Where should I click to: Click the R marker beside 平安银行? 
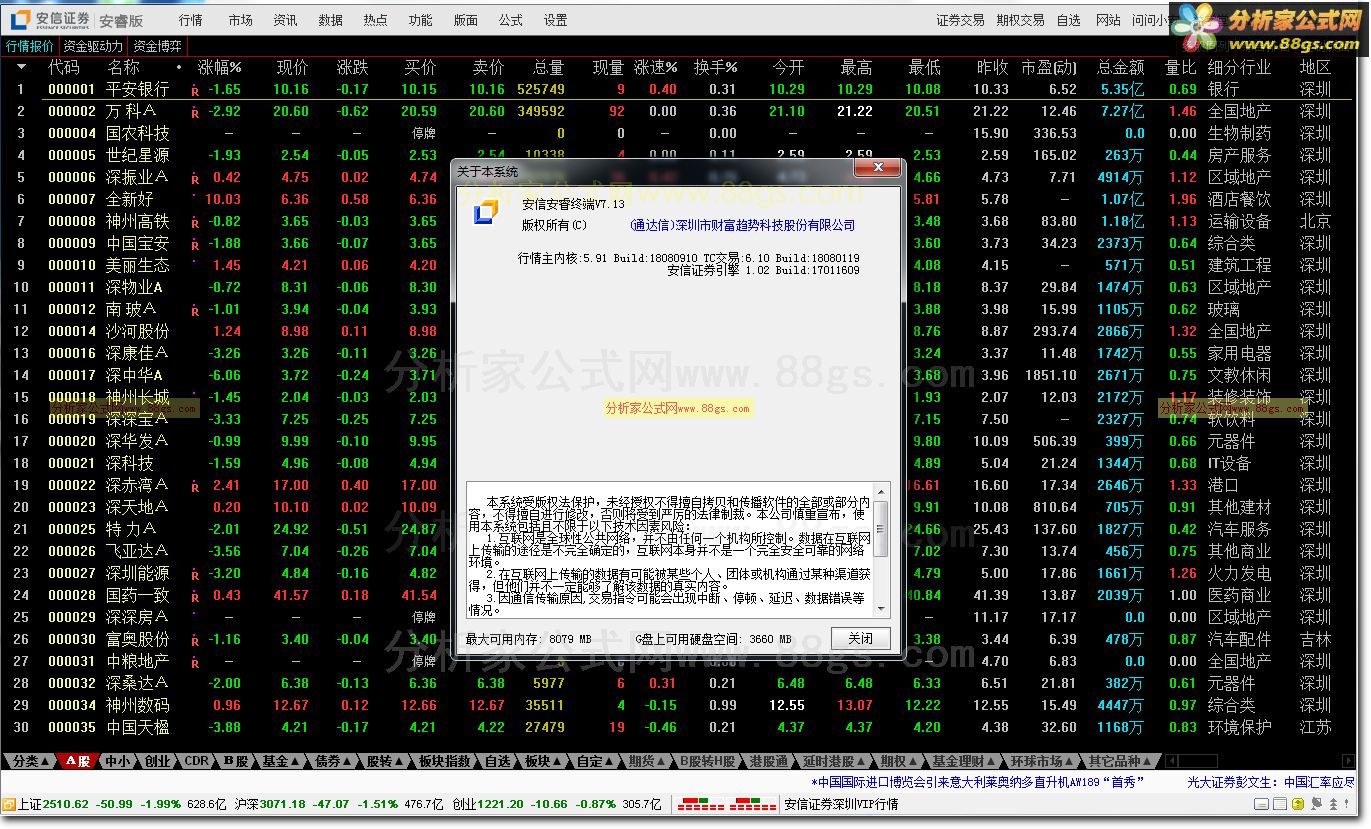tap(195, 90)
